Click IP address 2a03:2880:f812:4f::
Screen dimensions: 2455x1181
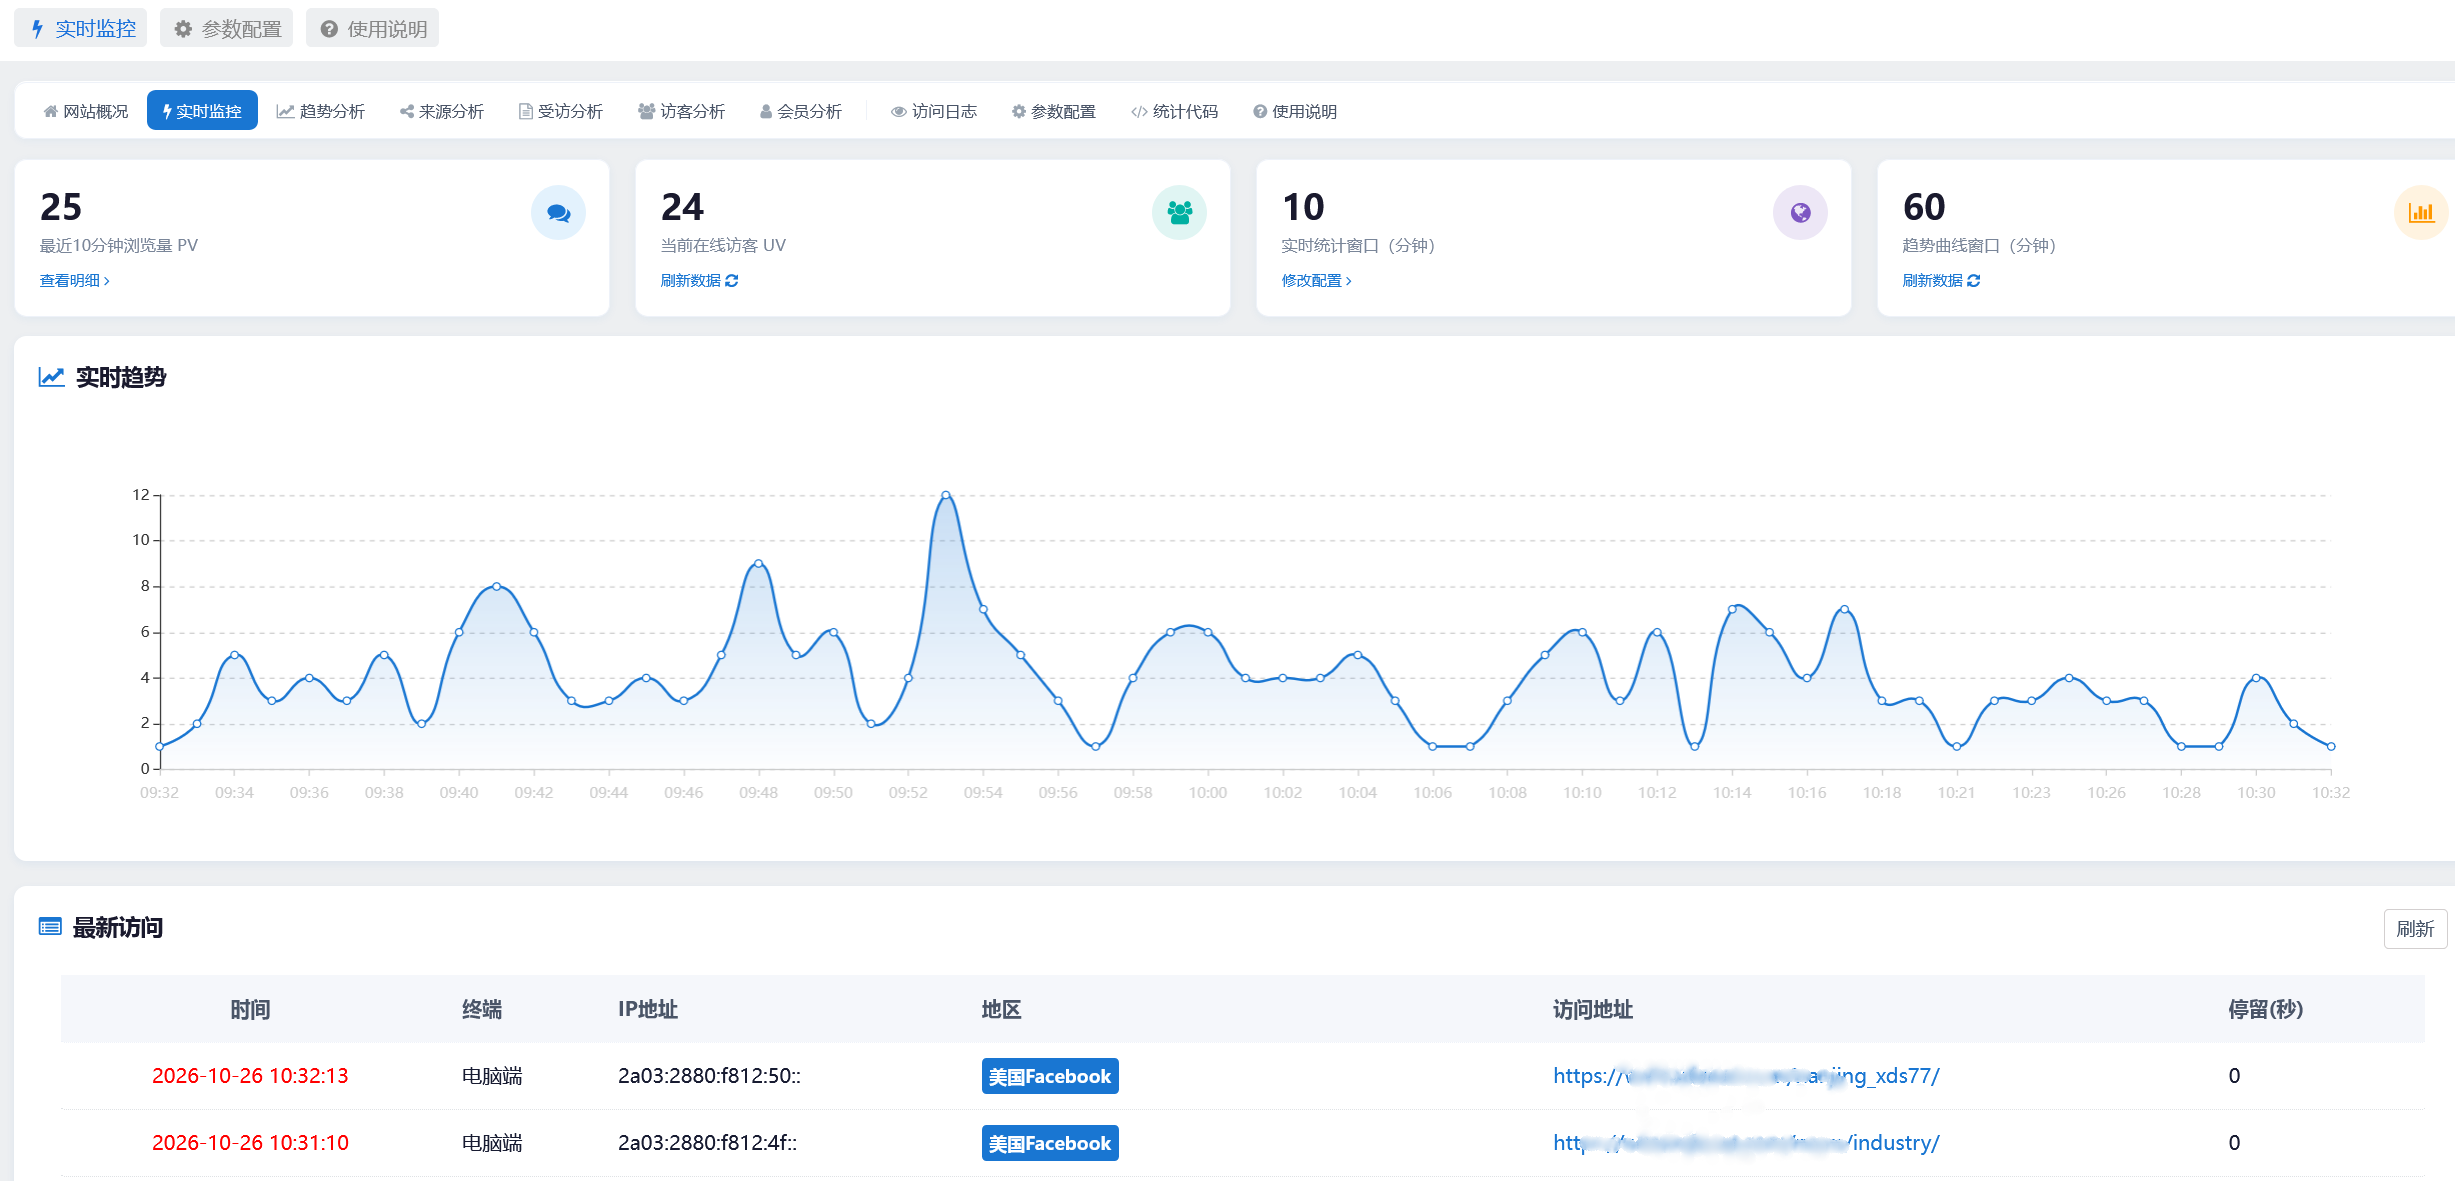coord(707,1143)
